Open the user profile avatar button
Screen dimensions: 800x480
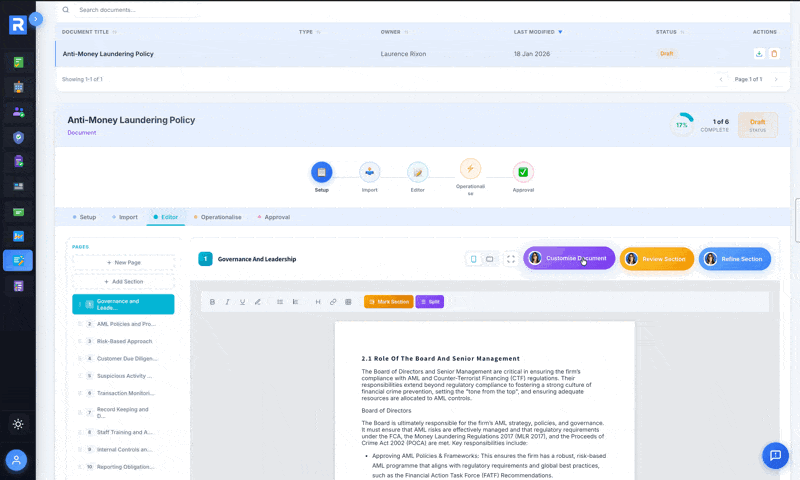point(16,460)
